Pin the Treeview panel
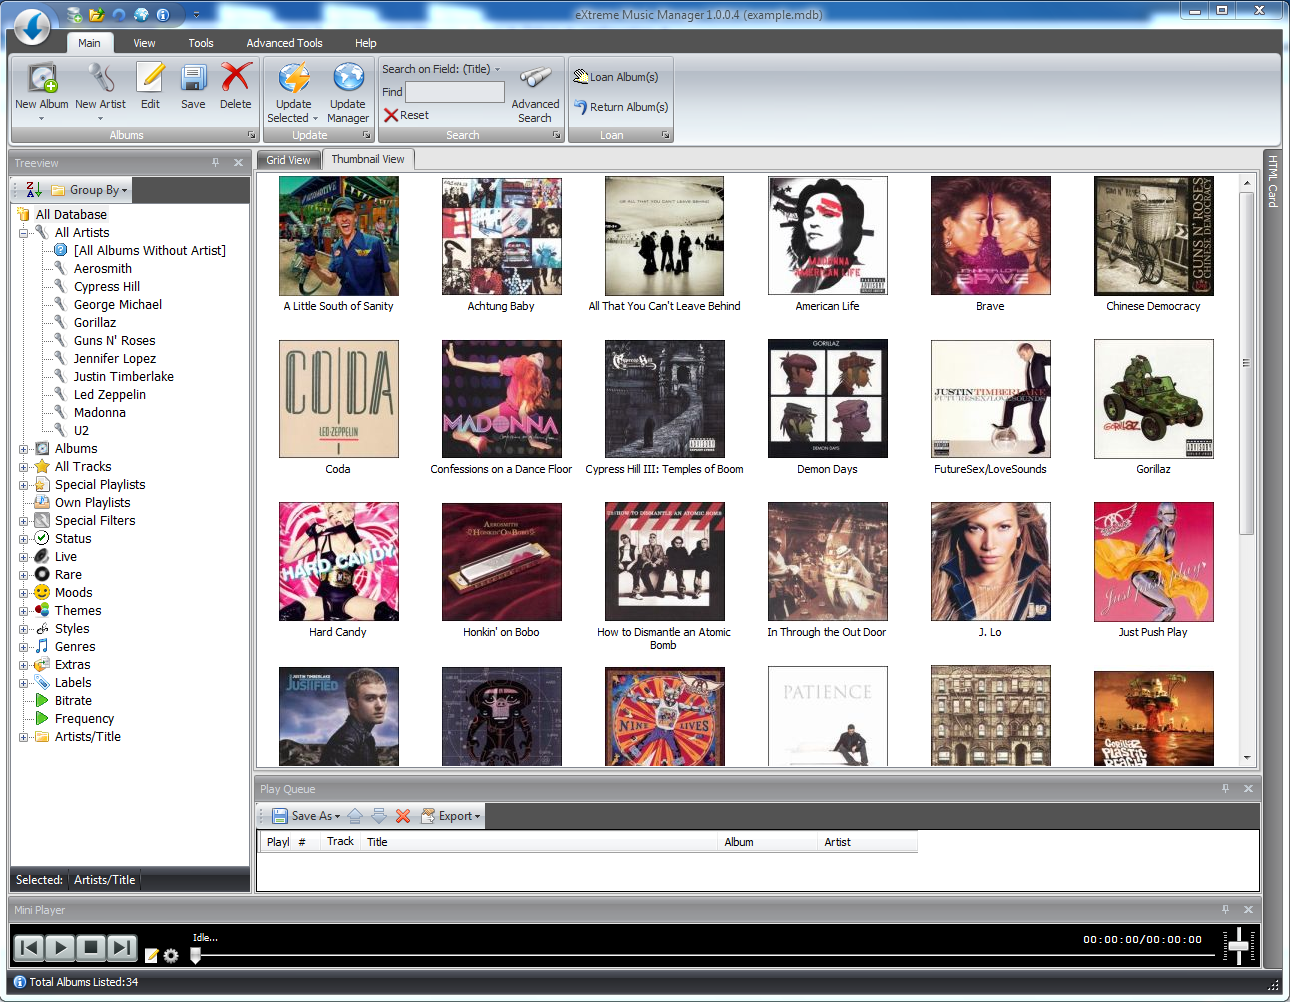This screenshot has width=1290, height=1002. (x=215, y=163)
